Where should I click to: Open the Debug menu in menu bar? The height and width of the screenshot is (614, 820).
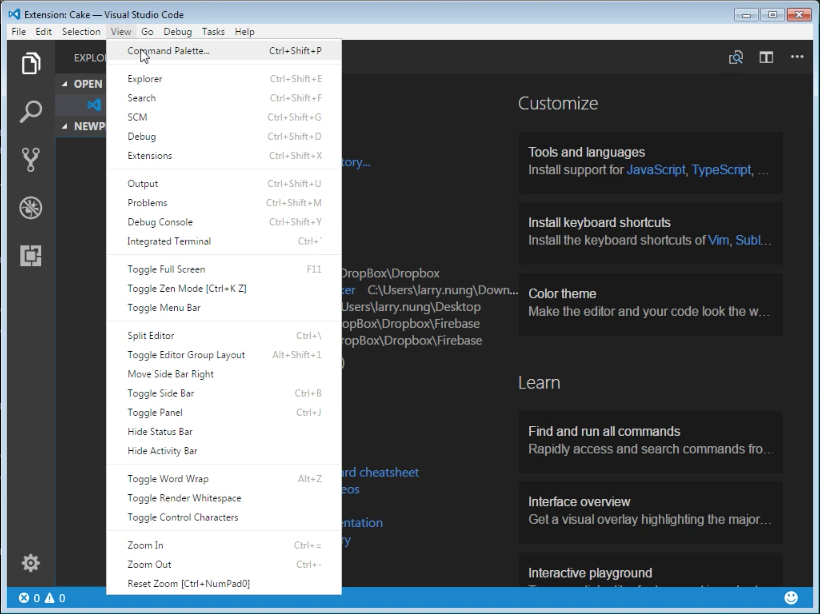[177, 31]
